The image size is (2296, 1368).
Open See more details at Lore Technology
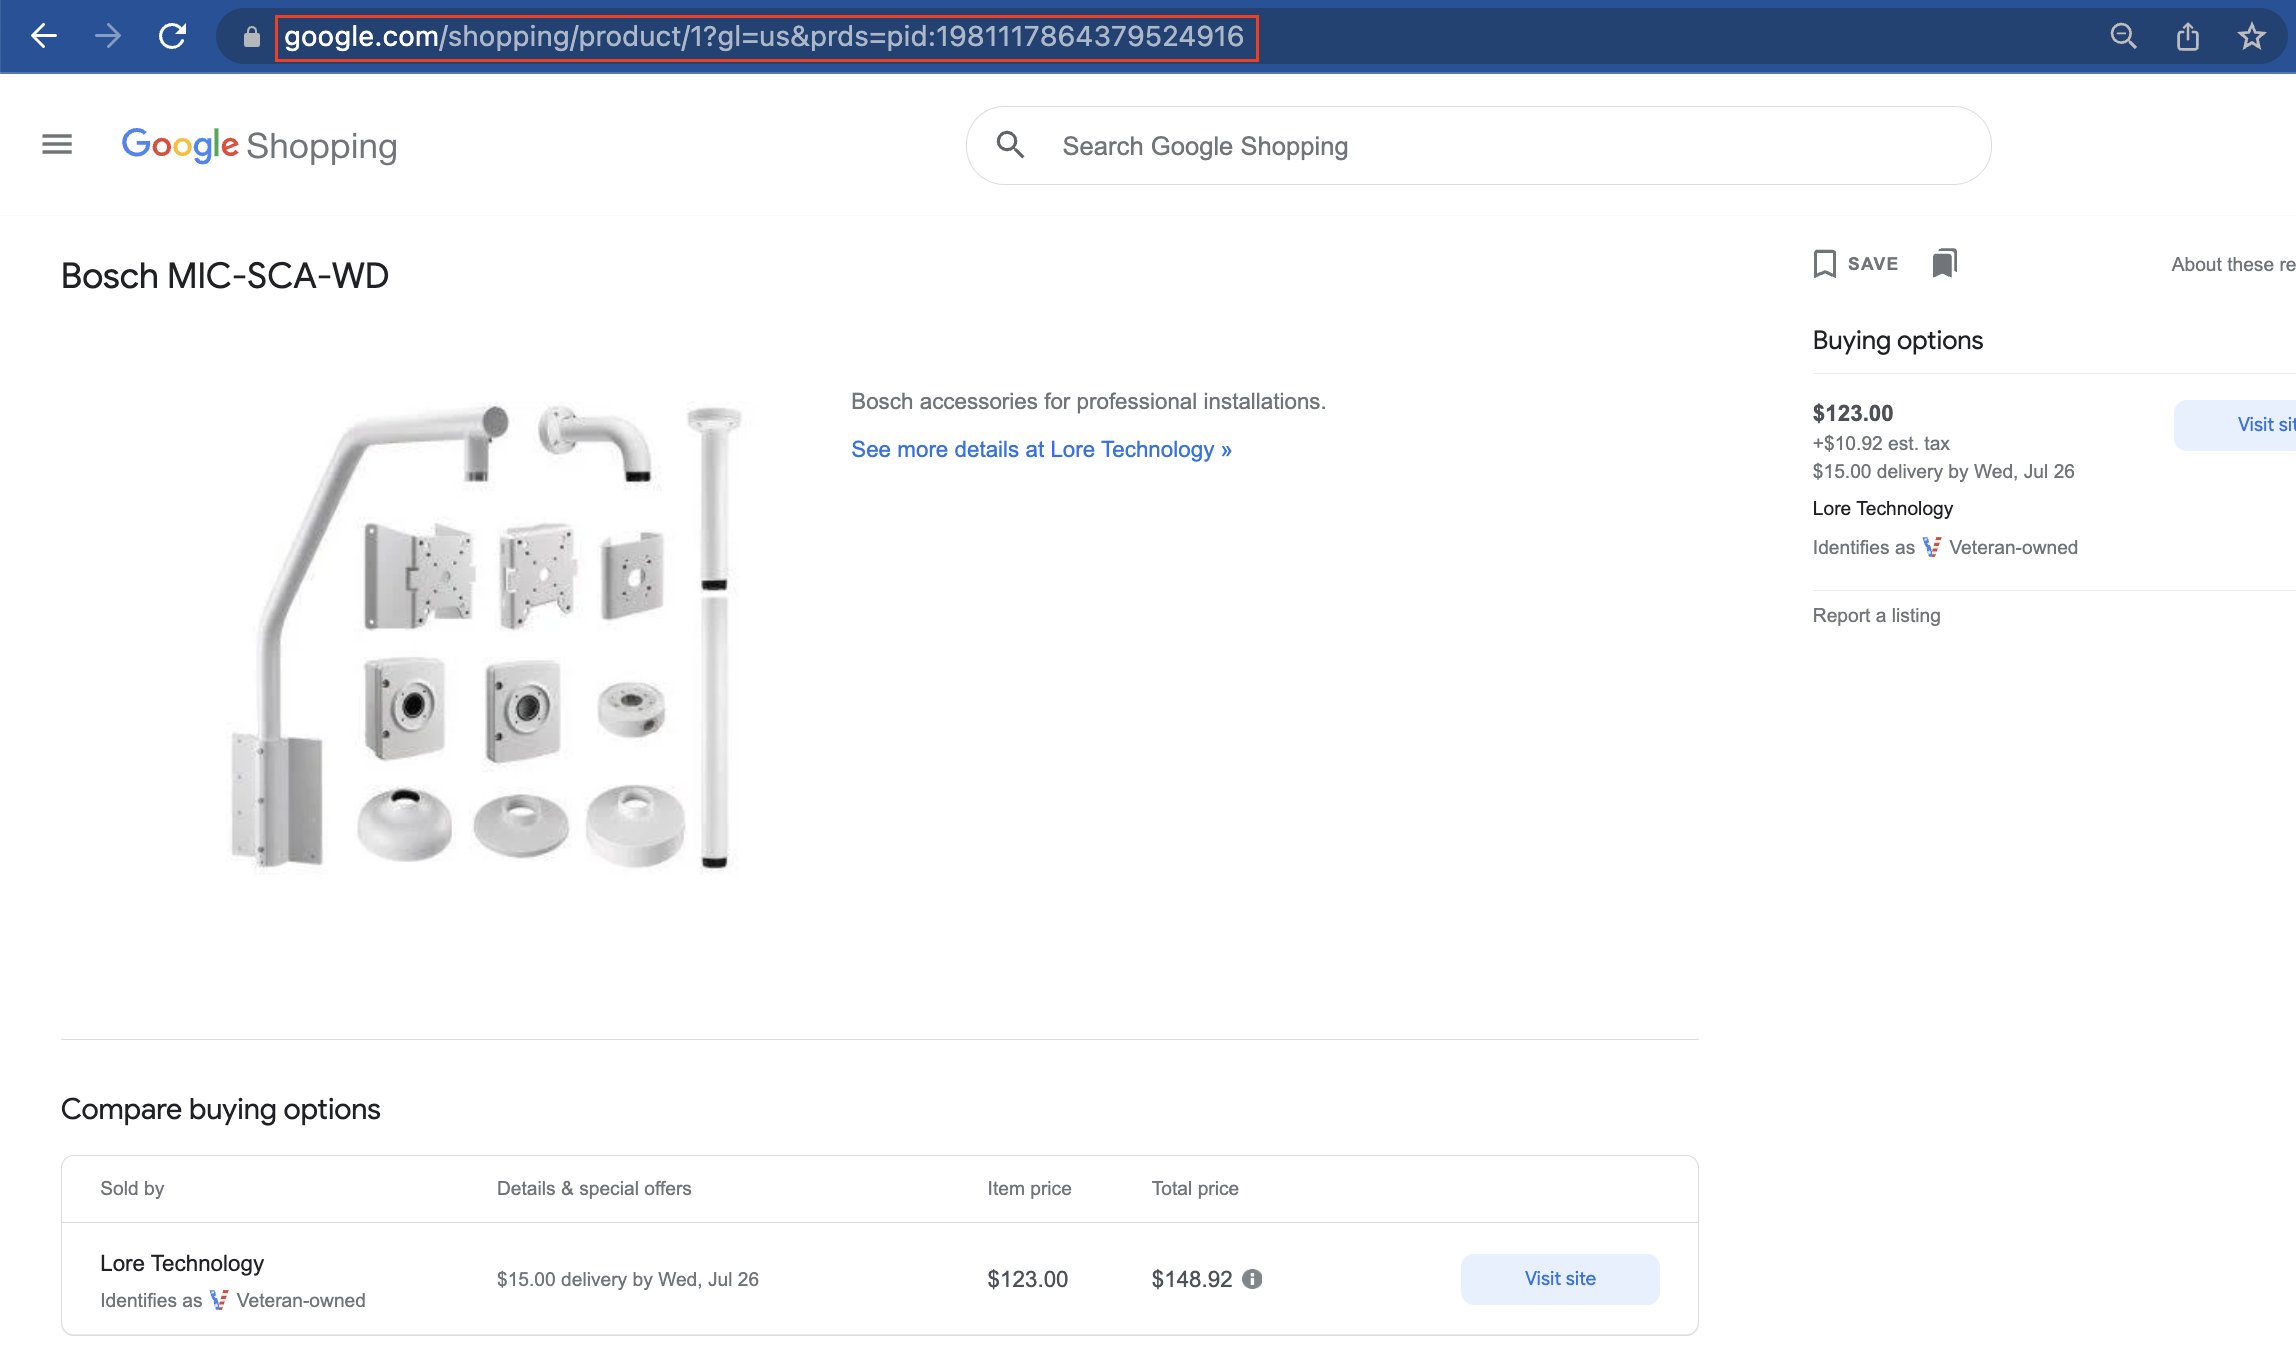click(x=1040, y=449)
